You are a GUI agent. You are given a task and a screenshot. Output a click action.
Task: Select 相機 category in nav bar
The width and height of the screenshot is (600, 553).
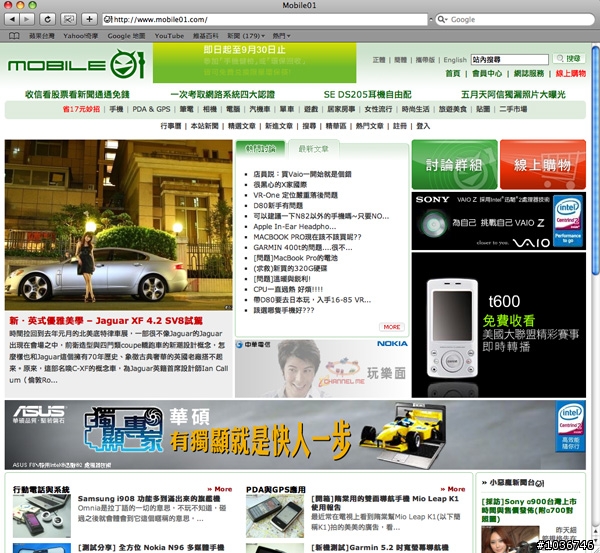coord(210,109)
